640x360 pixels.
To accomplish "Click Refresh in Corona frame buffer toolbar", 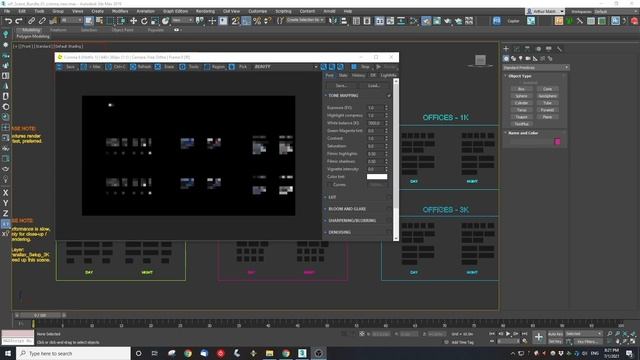I will 141,67.
